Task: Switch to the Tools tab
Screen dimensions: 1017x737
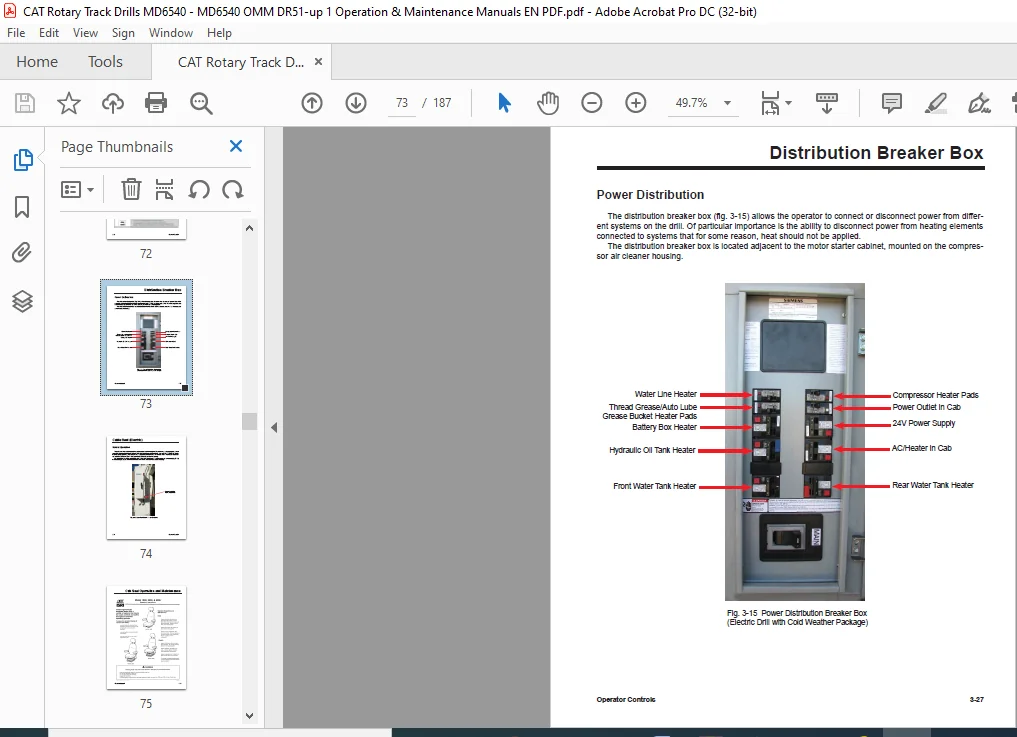Action: pos(105,62)
